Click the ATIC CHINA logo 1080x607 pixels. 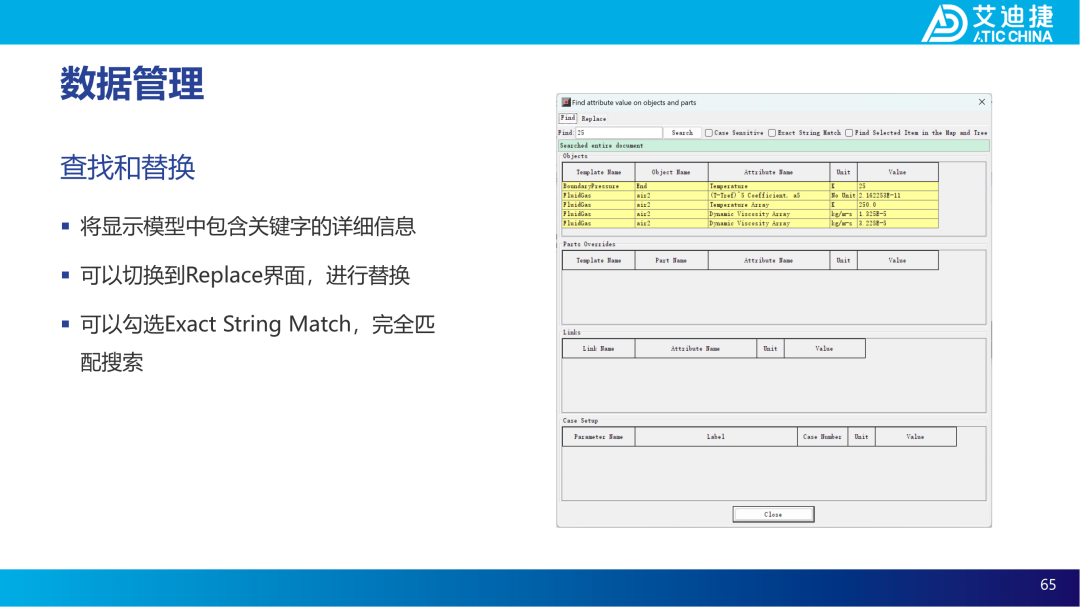(x=988, y=23)
